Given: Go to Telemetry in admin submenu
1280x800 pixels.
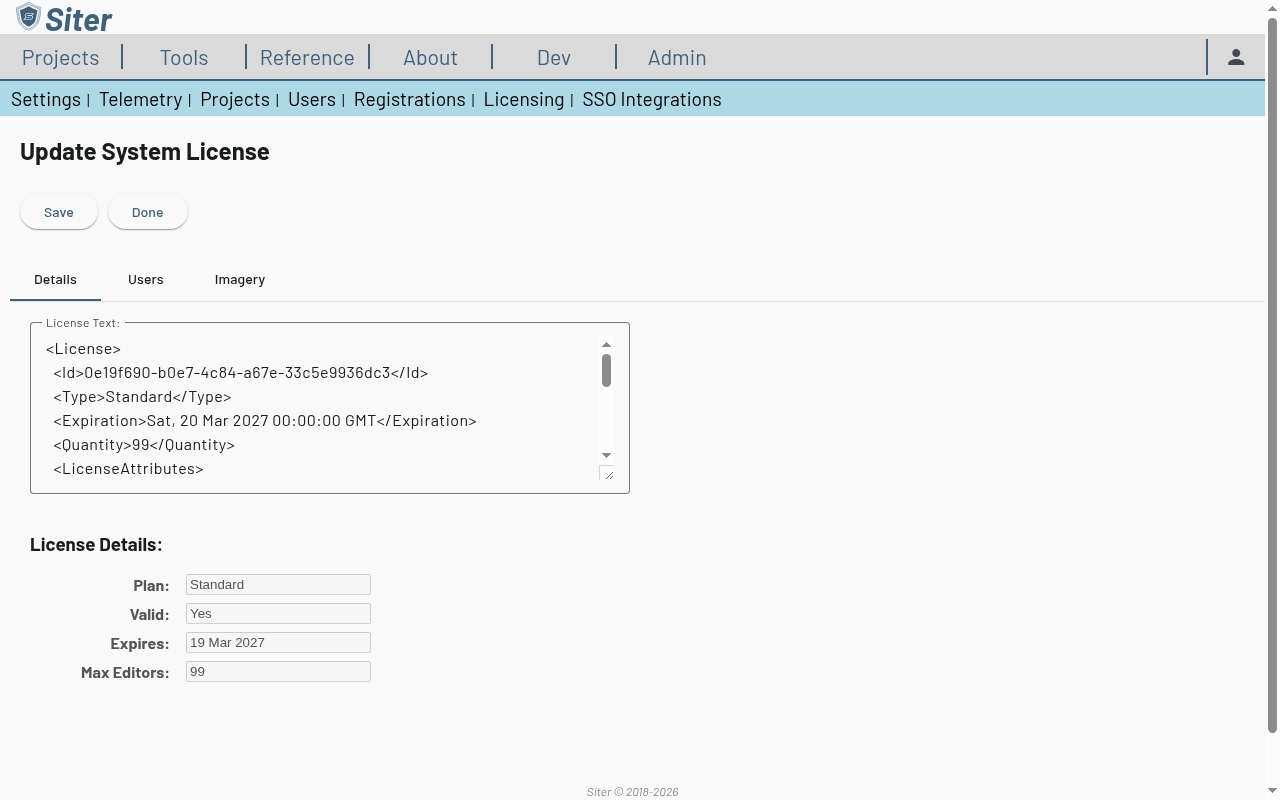Looking at the screenshot, I should click(x=140, y=99).
